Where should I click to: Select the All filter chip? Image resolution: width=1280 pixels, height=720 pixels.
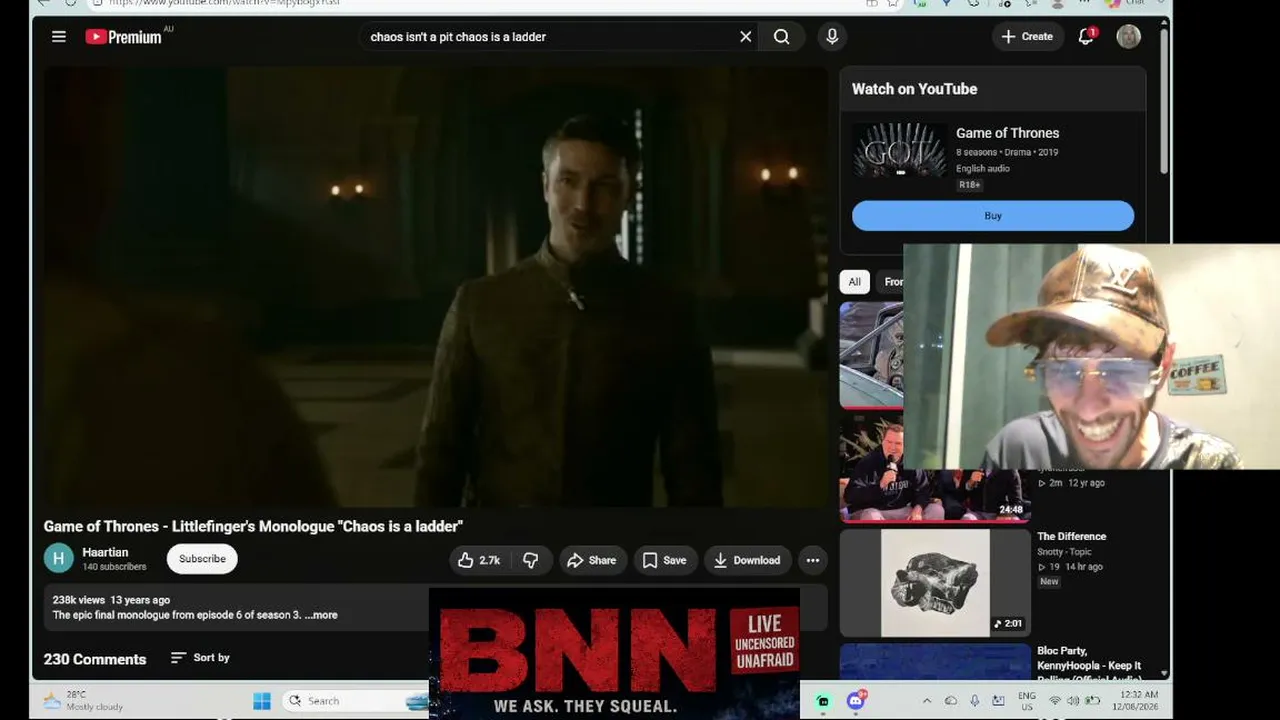[854, 282]
